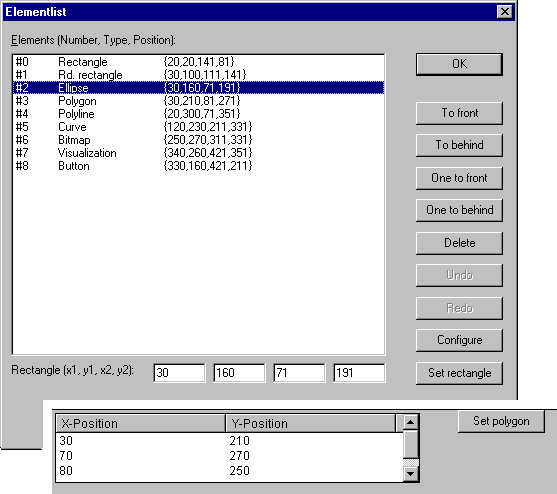Click the One to behind button

tap(459, 210)
